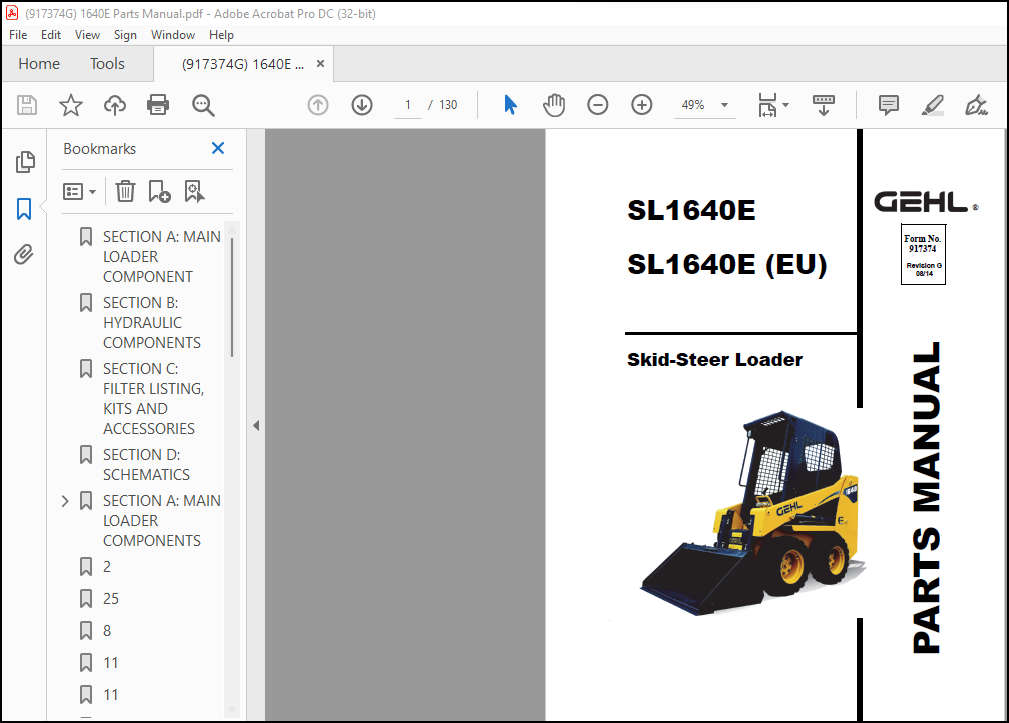Open the File menu
1009x723 pixels.
pyautogui.click(x=18, y=35)
